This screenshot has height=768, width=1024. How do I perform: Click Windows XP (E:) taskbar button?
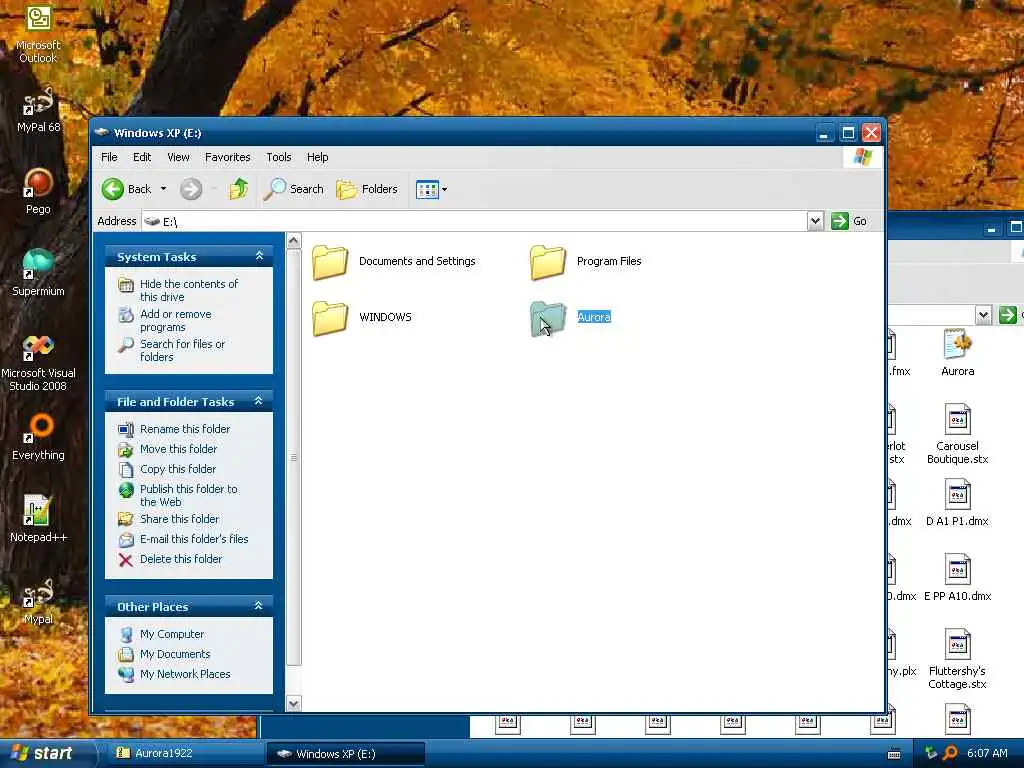345,754
